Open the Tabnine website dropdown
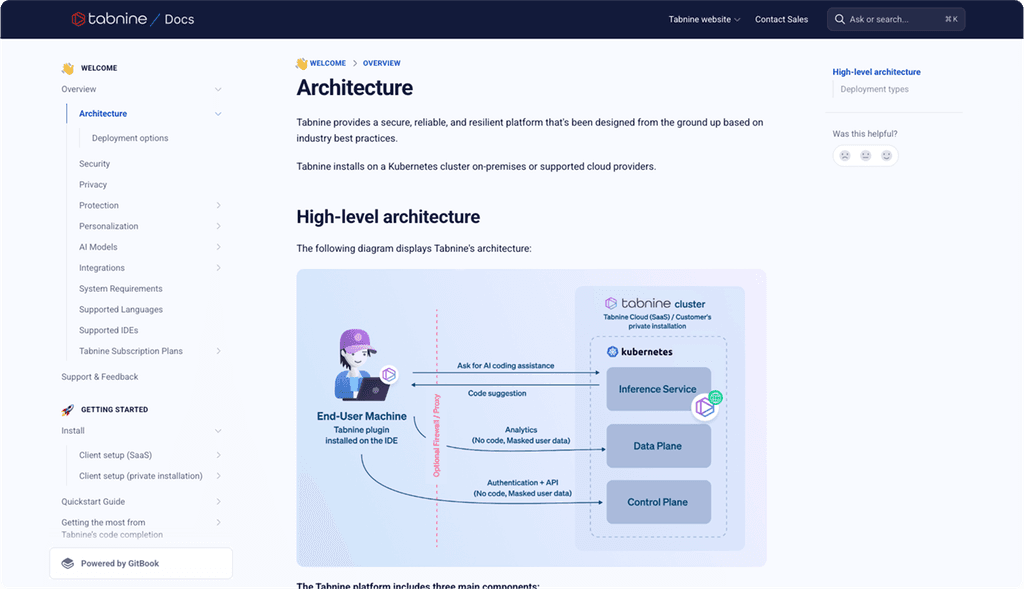The width and height of the screenshot is (1024, 589). coord(704,18)
